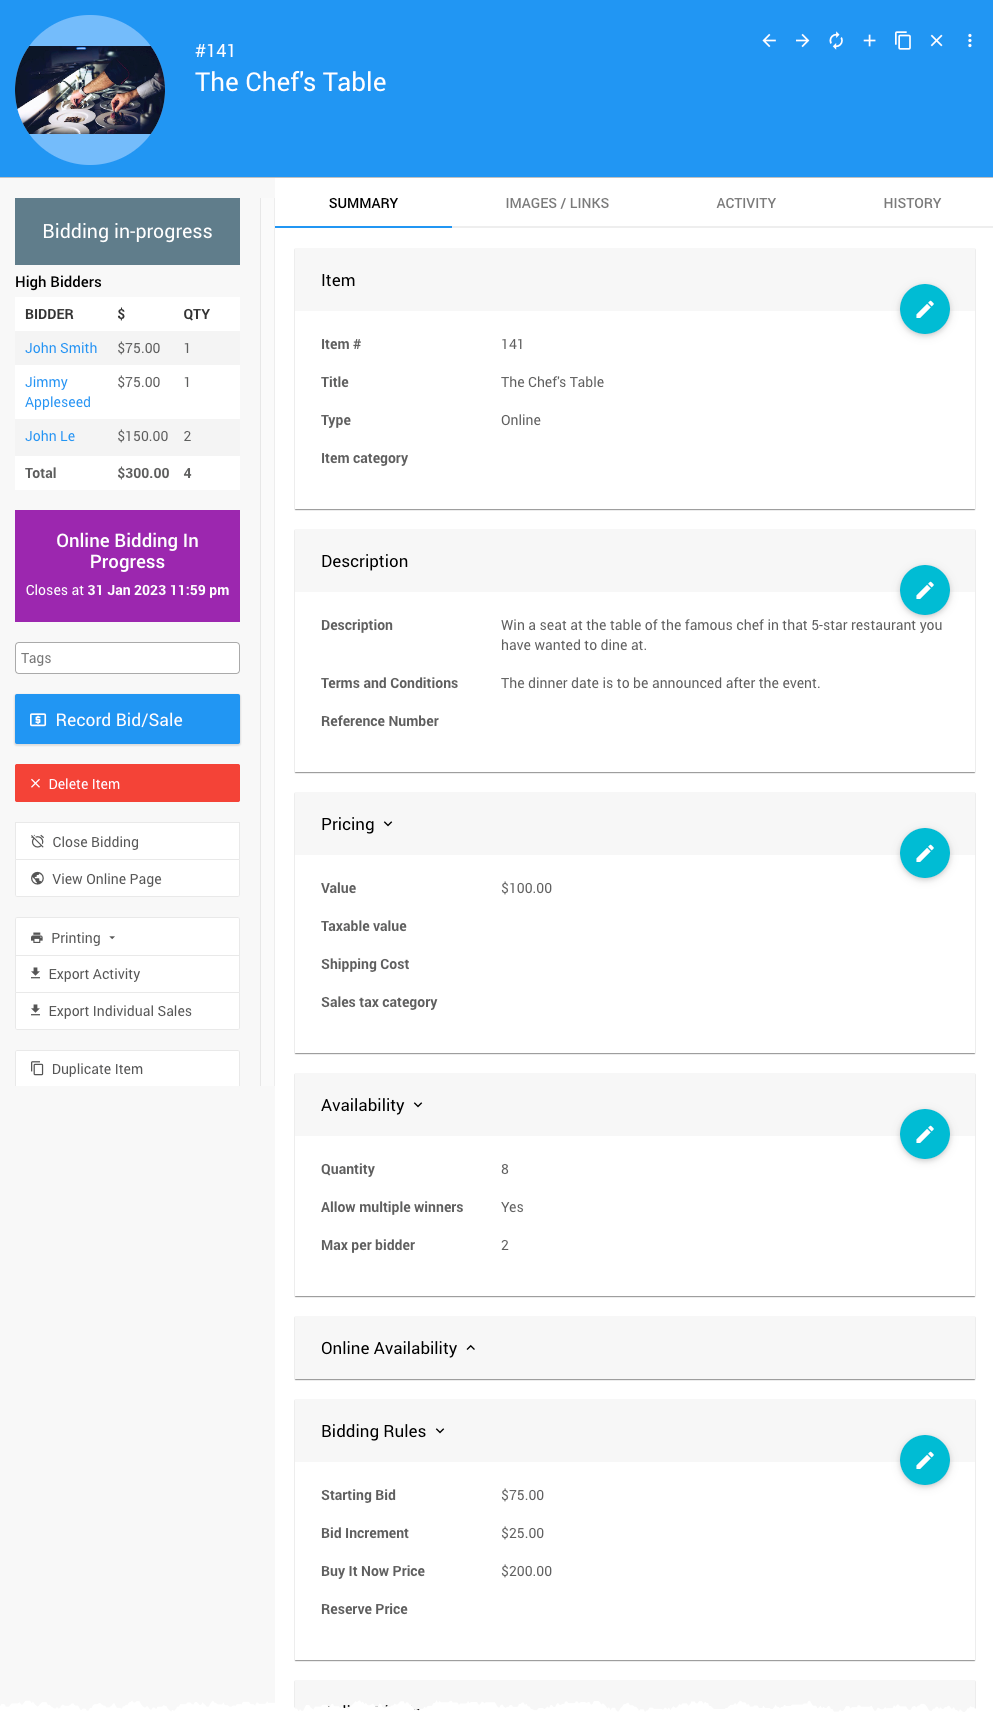Image resolution: width=993 pixels, height=1736 pixels.
Task: Go to previous item using back arrow
Action: coord(769,41)
